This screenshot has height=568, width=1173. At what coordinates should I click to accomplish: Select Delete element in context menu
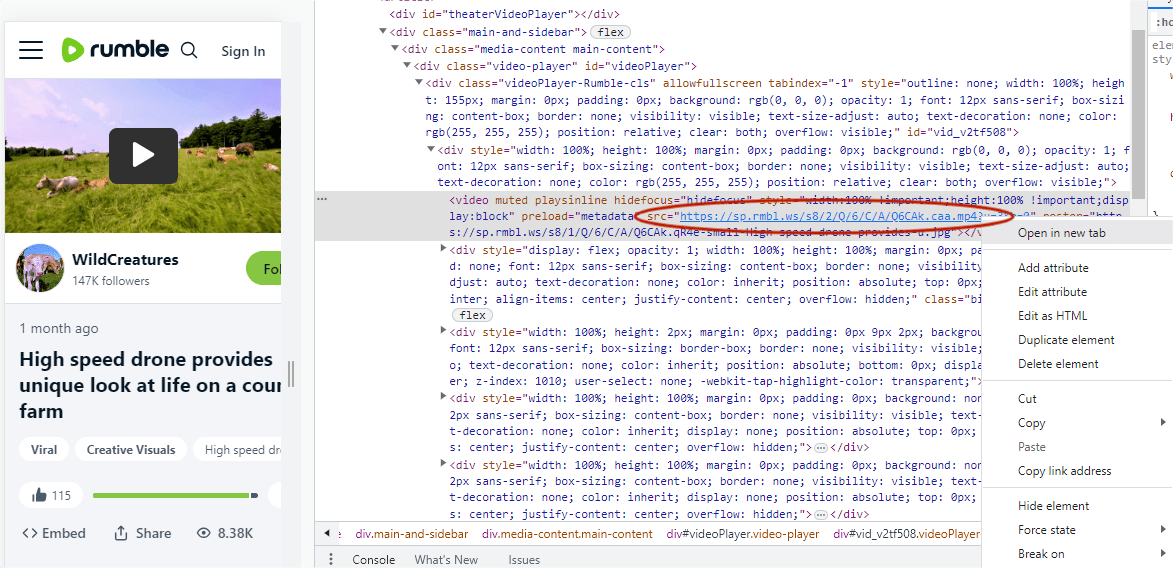point(1058,364)
